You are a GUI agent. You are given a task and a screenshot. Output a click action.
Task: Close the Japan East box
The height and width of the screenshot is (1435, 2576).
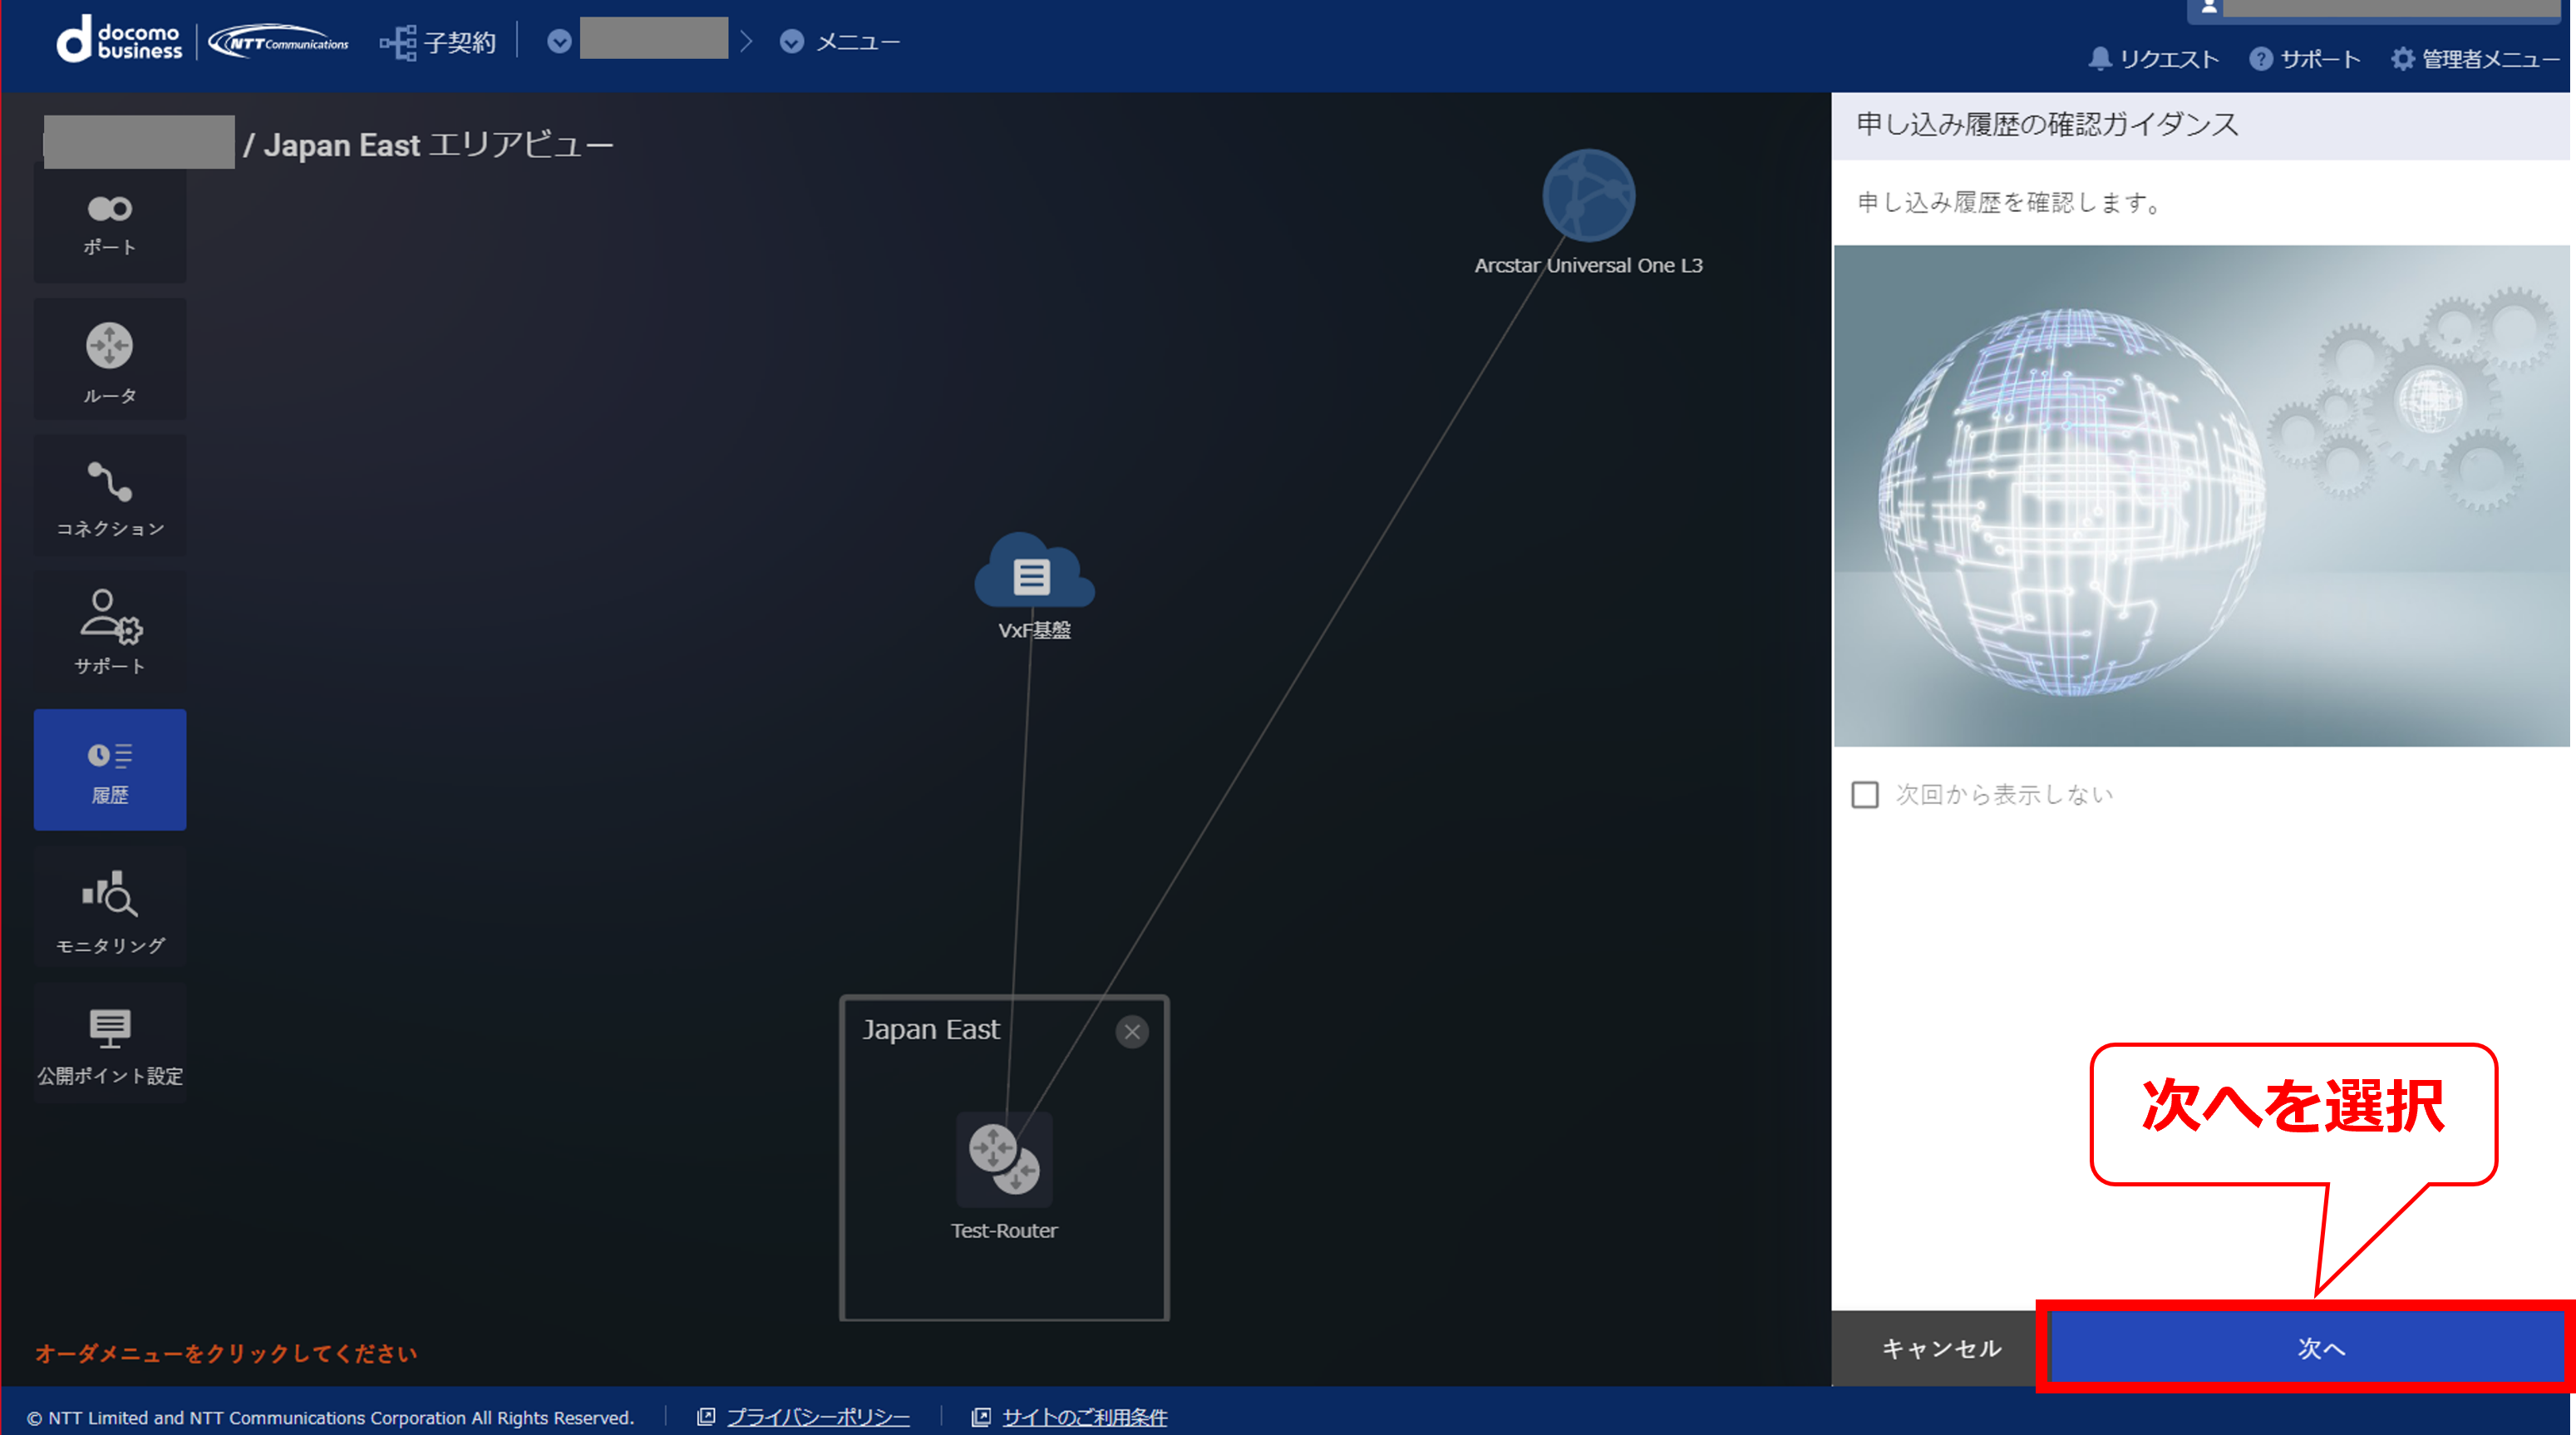(x=1132, y=1031)
